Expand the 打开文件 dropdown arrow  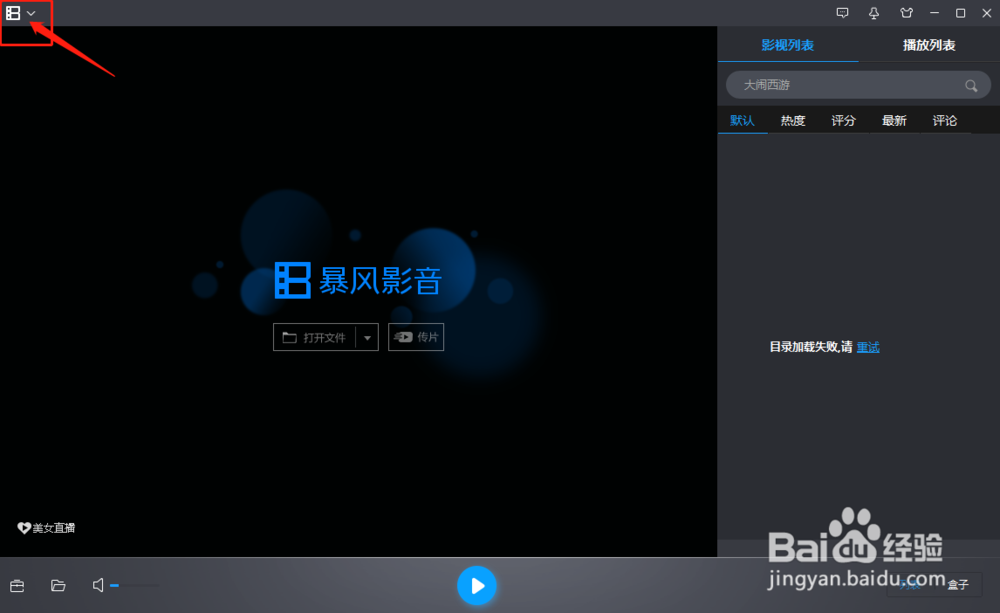tap(367, 337)
